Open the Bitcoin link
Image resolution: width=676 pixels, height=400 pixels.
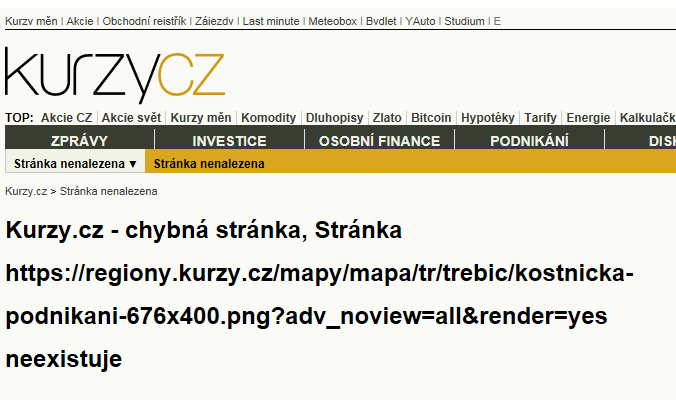431,118
